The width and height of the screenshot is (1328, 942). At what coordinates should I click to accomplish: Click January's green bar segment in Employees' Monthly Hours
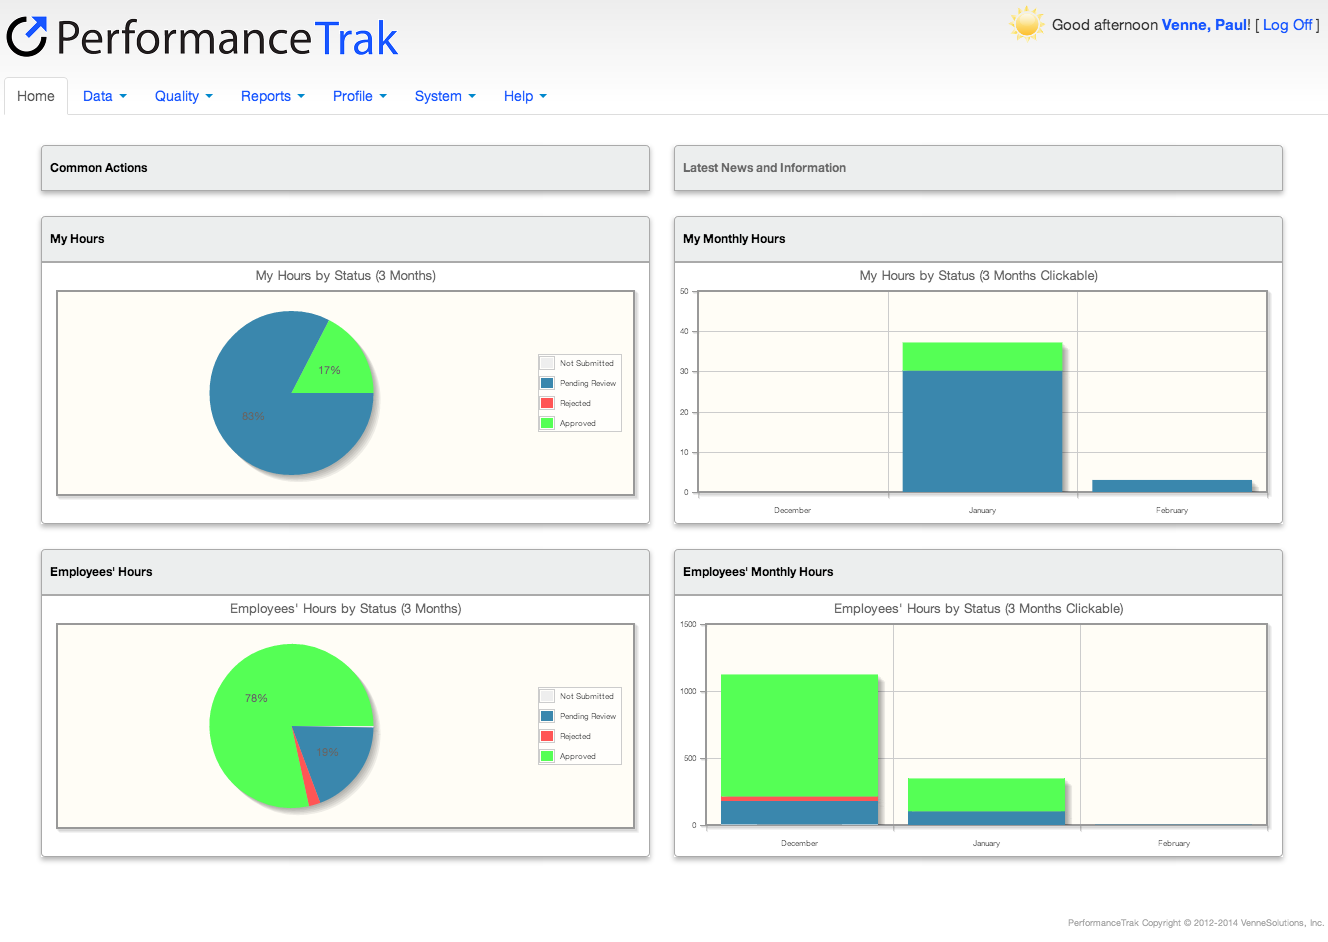(x=986, y=795)
